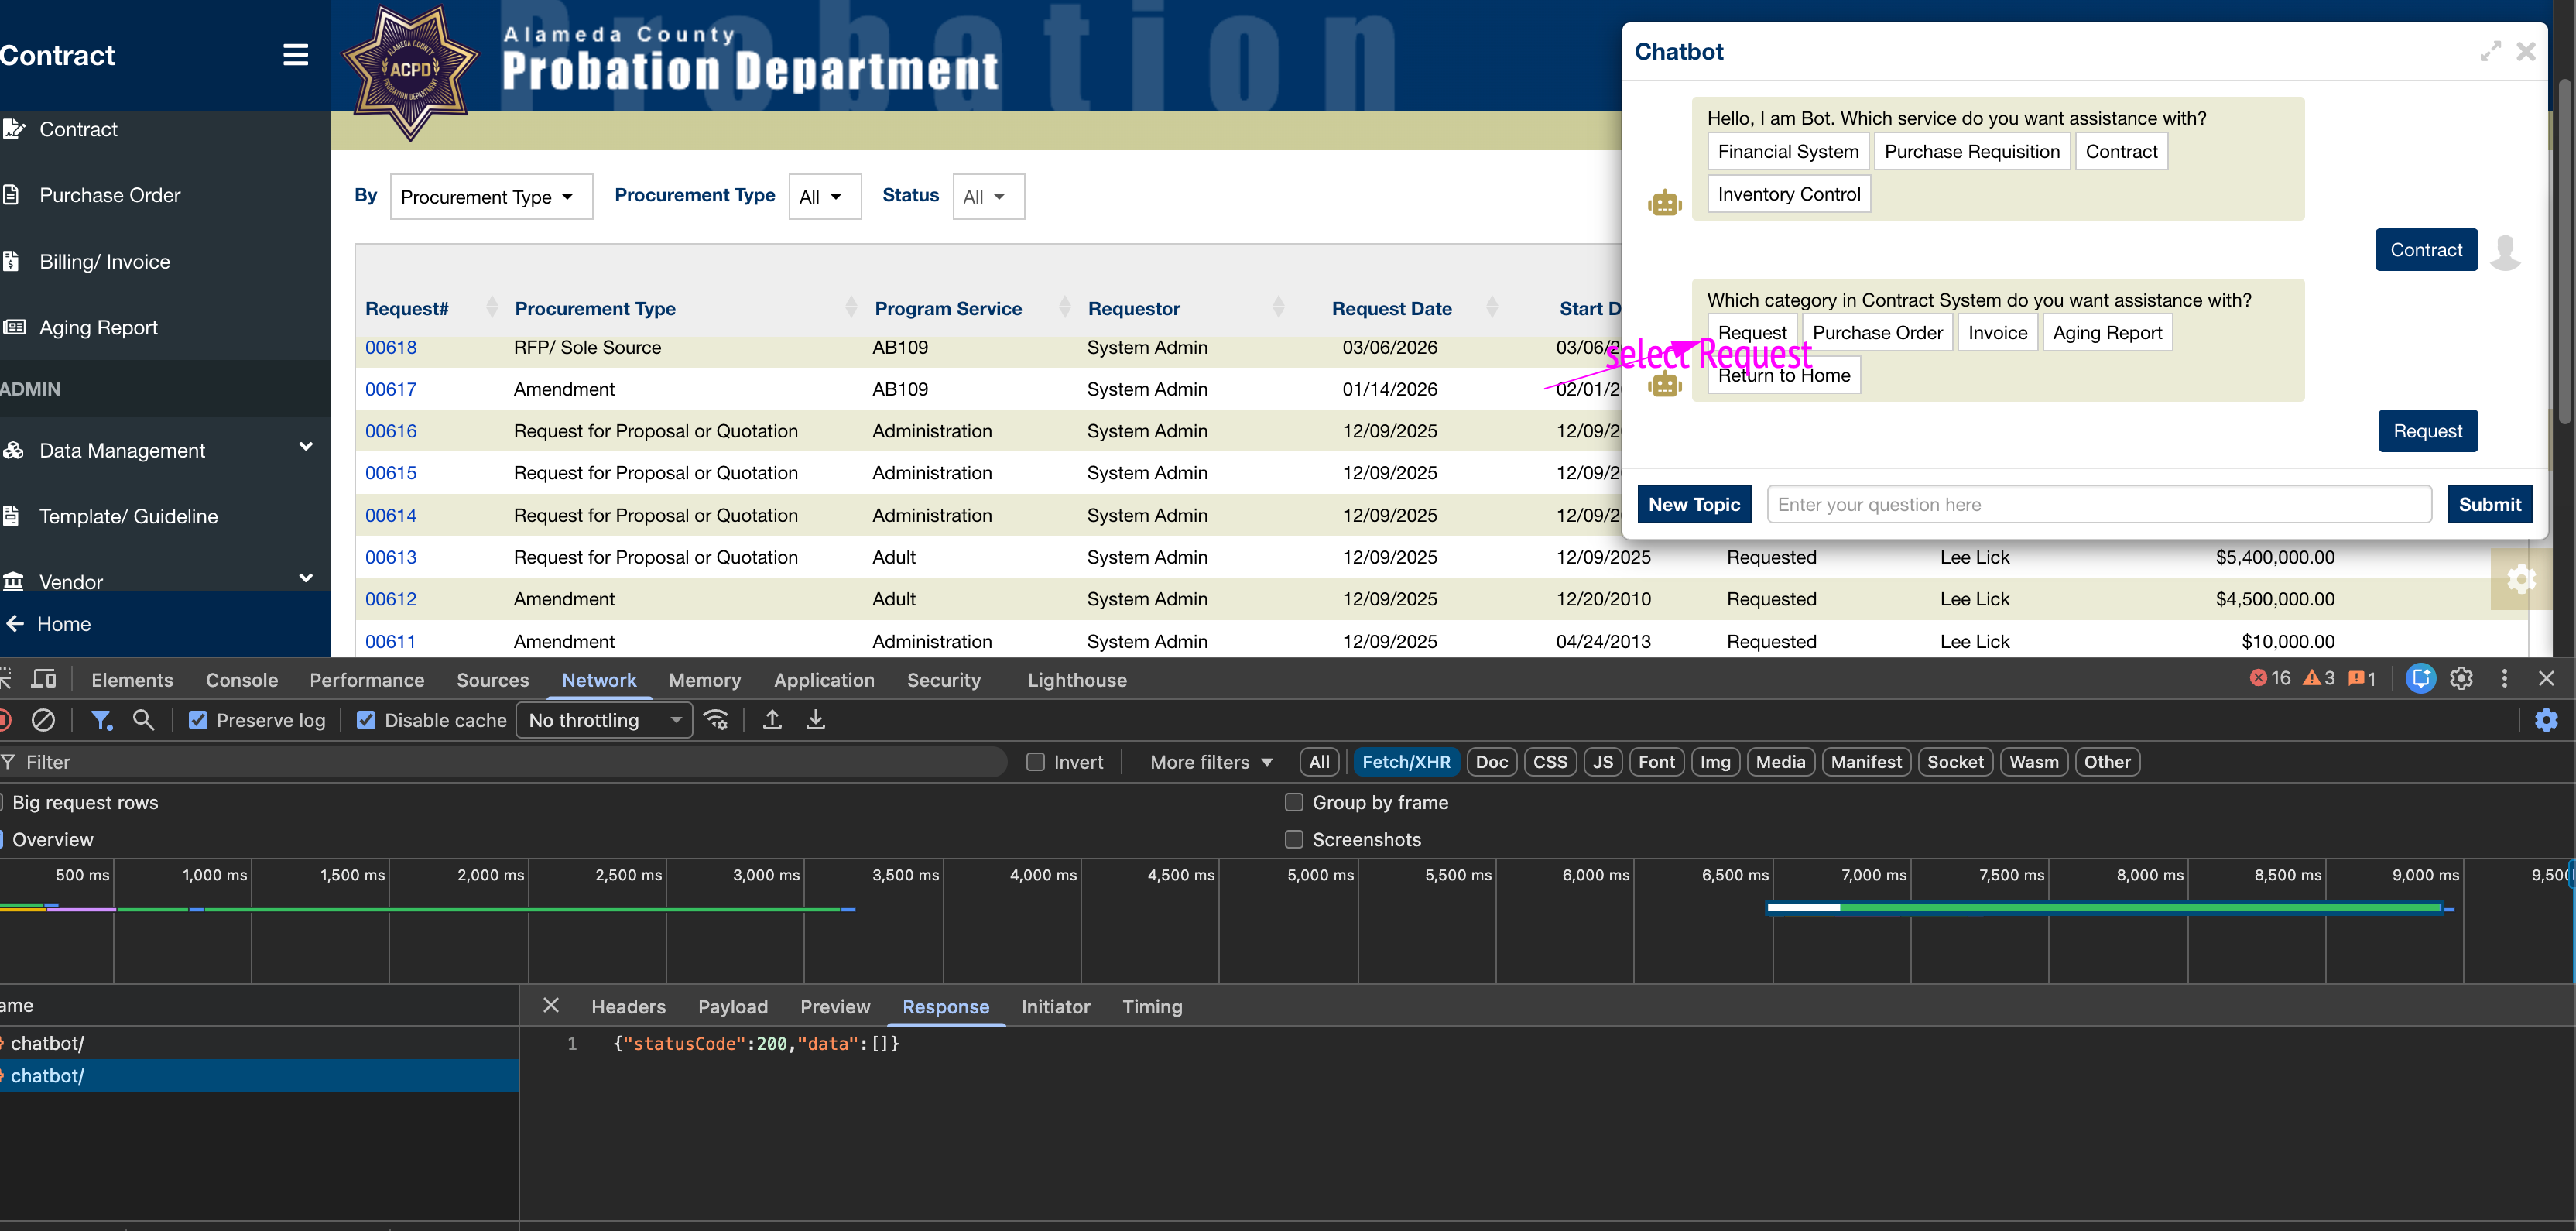2576x1231 pixels.
Task: Expand the chatbot window with the resize icon
Action: tap(2490, 51)
